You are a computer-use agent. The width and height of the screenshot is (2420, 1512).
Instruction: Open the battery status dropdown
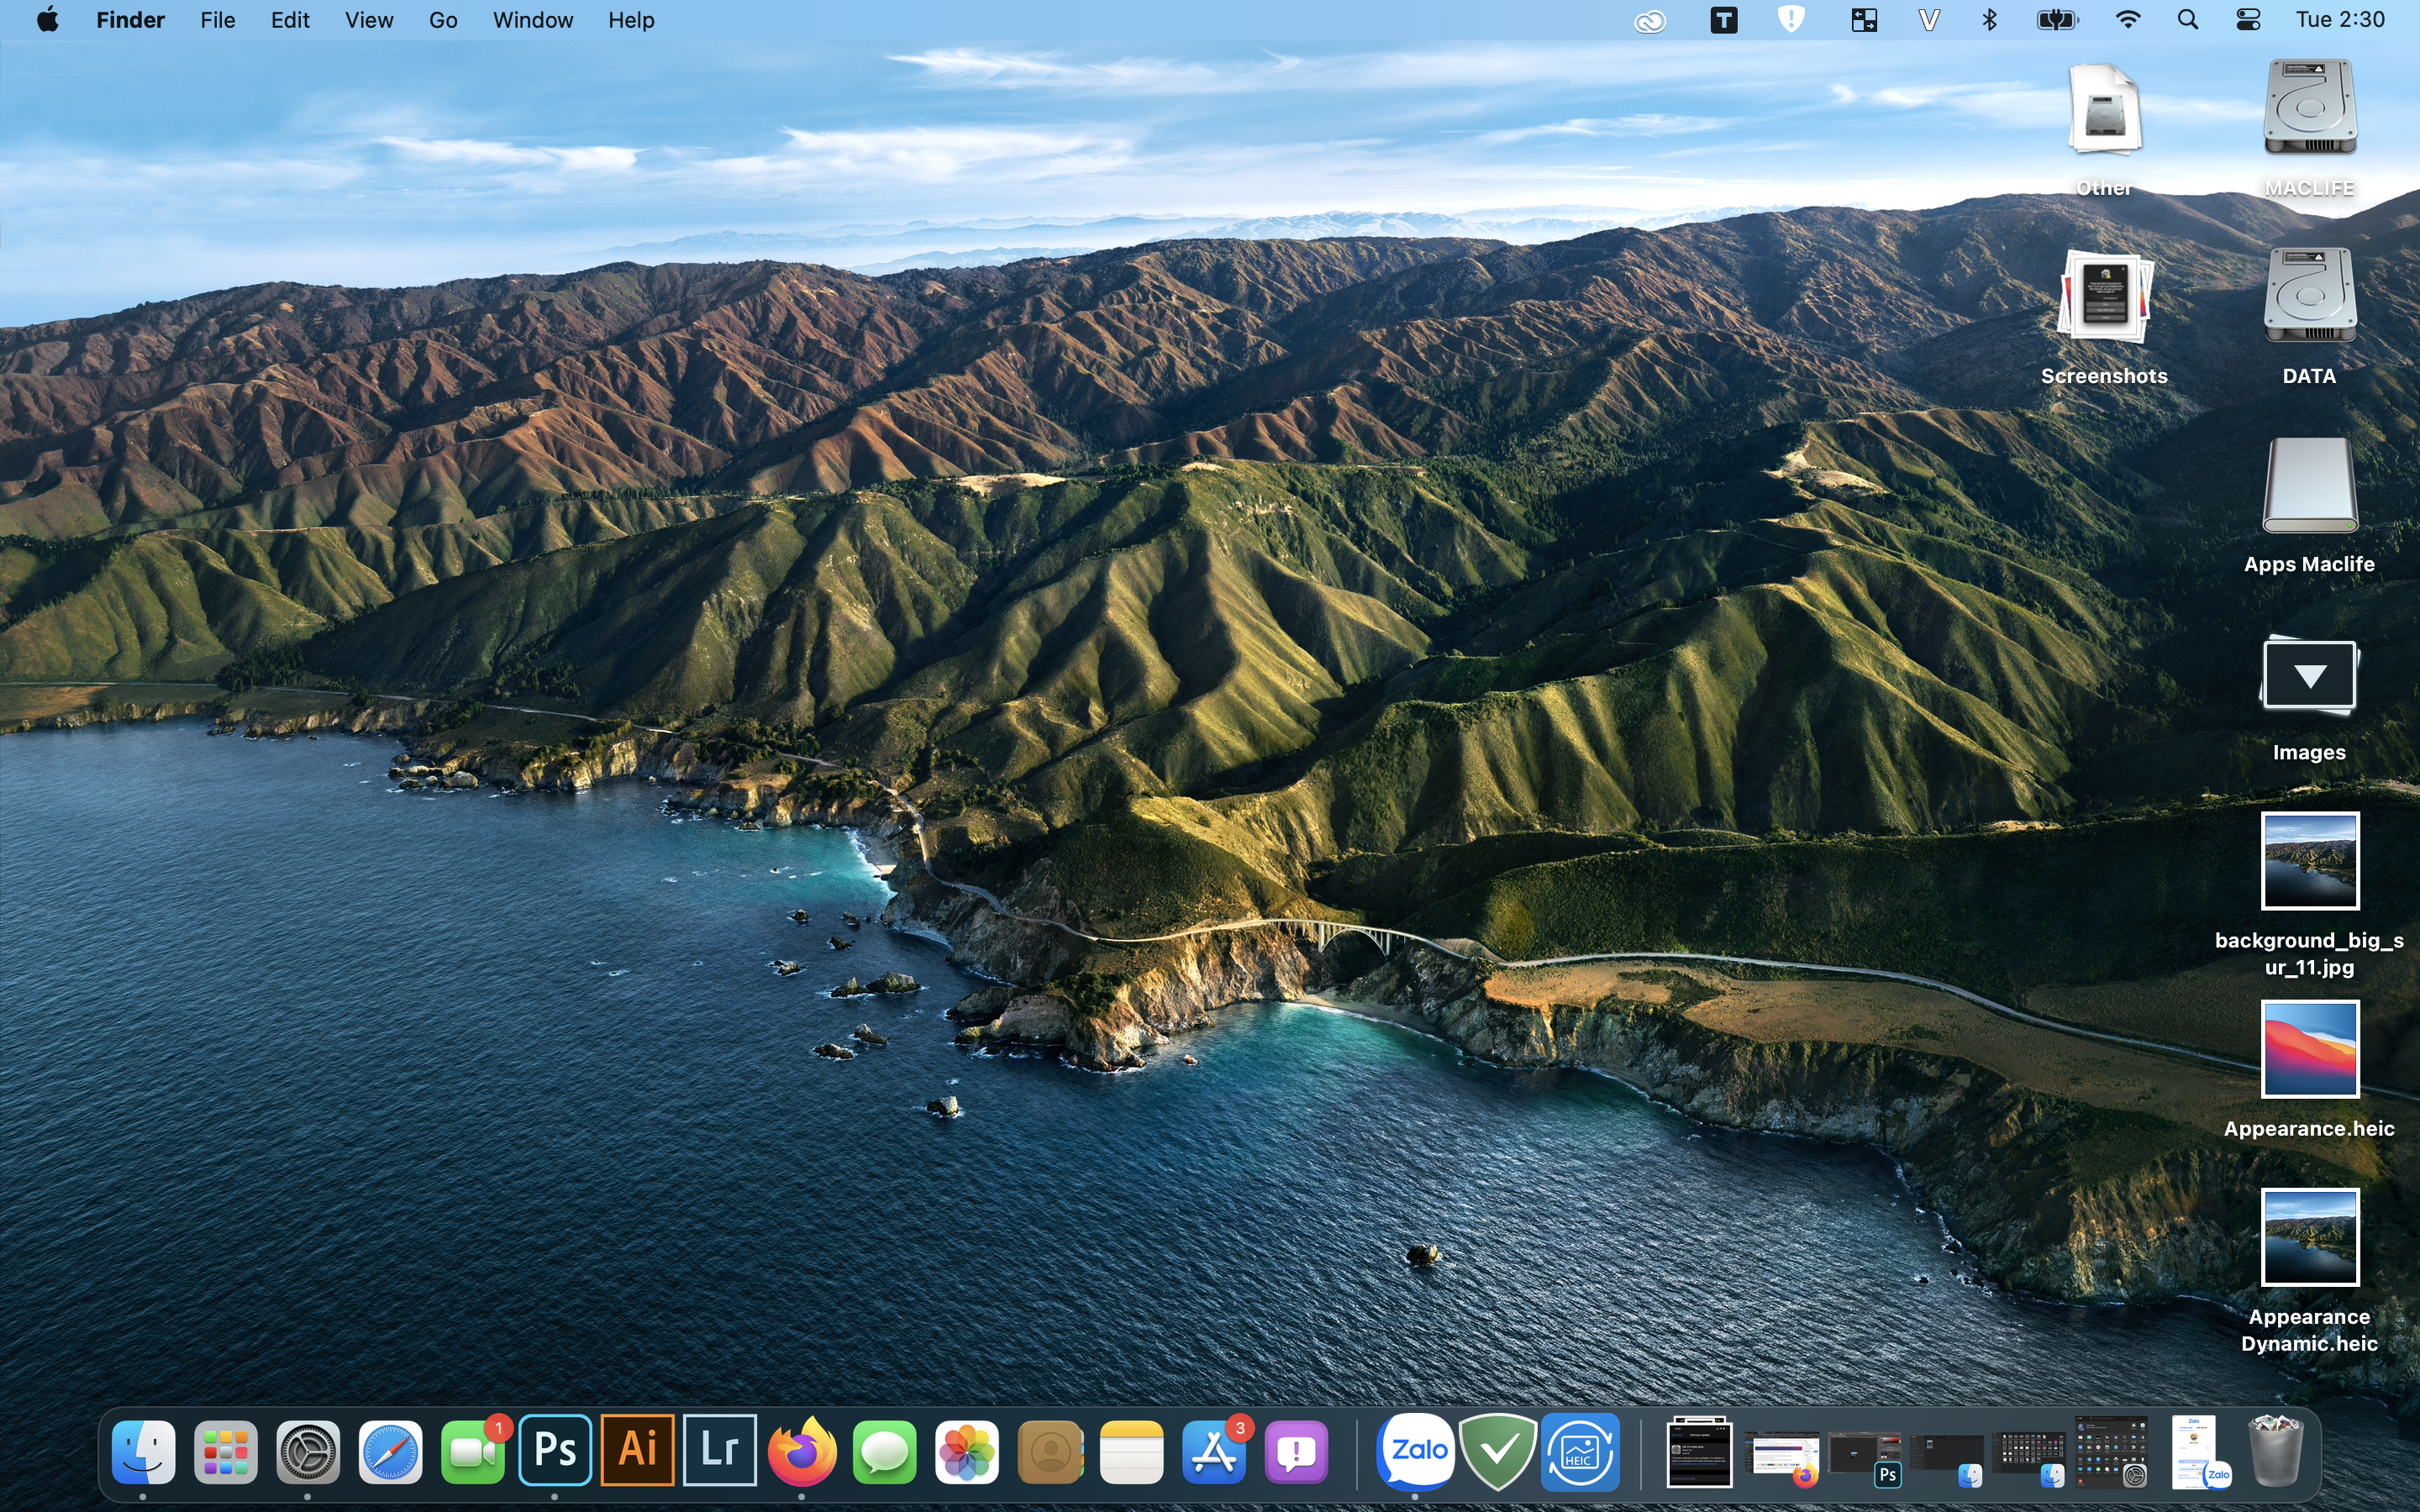pyautogui.click(x=2058, y=19)
